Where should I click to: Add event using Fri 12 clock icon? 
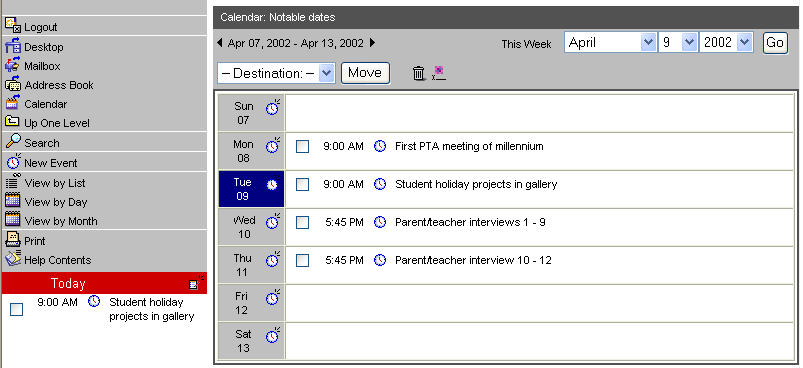[x=273, y=298]
